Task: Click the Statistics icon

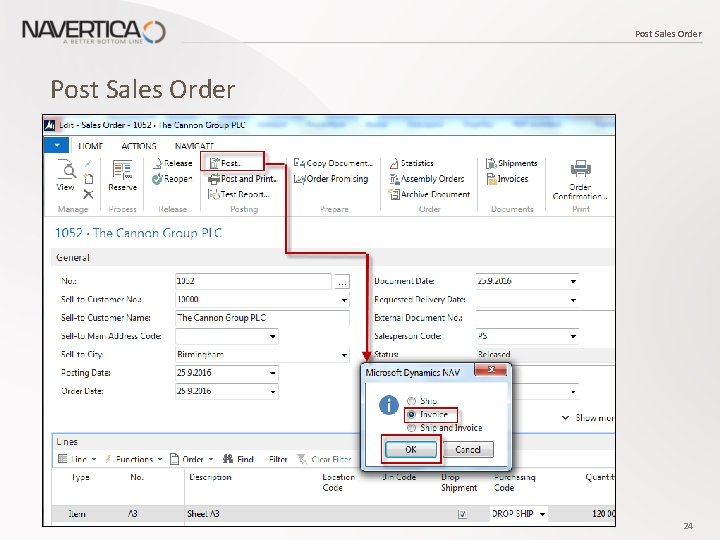Action: 394,163
